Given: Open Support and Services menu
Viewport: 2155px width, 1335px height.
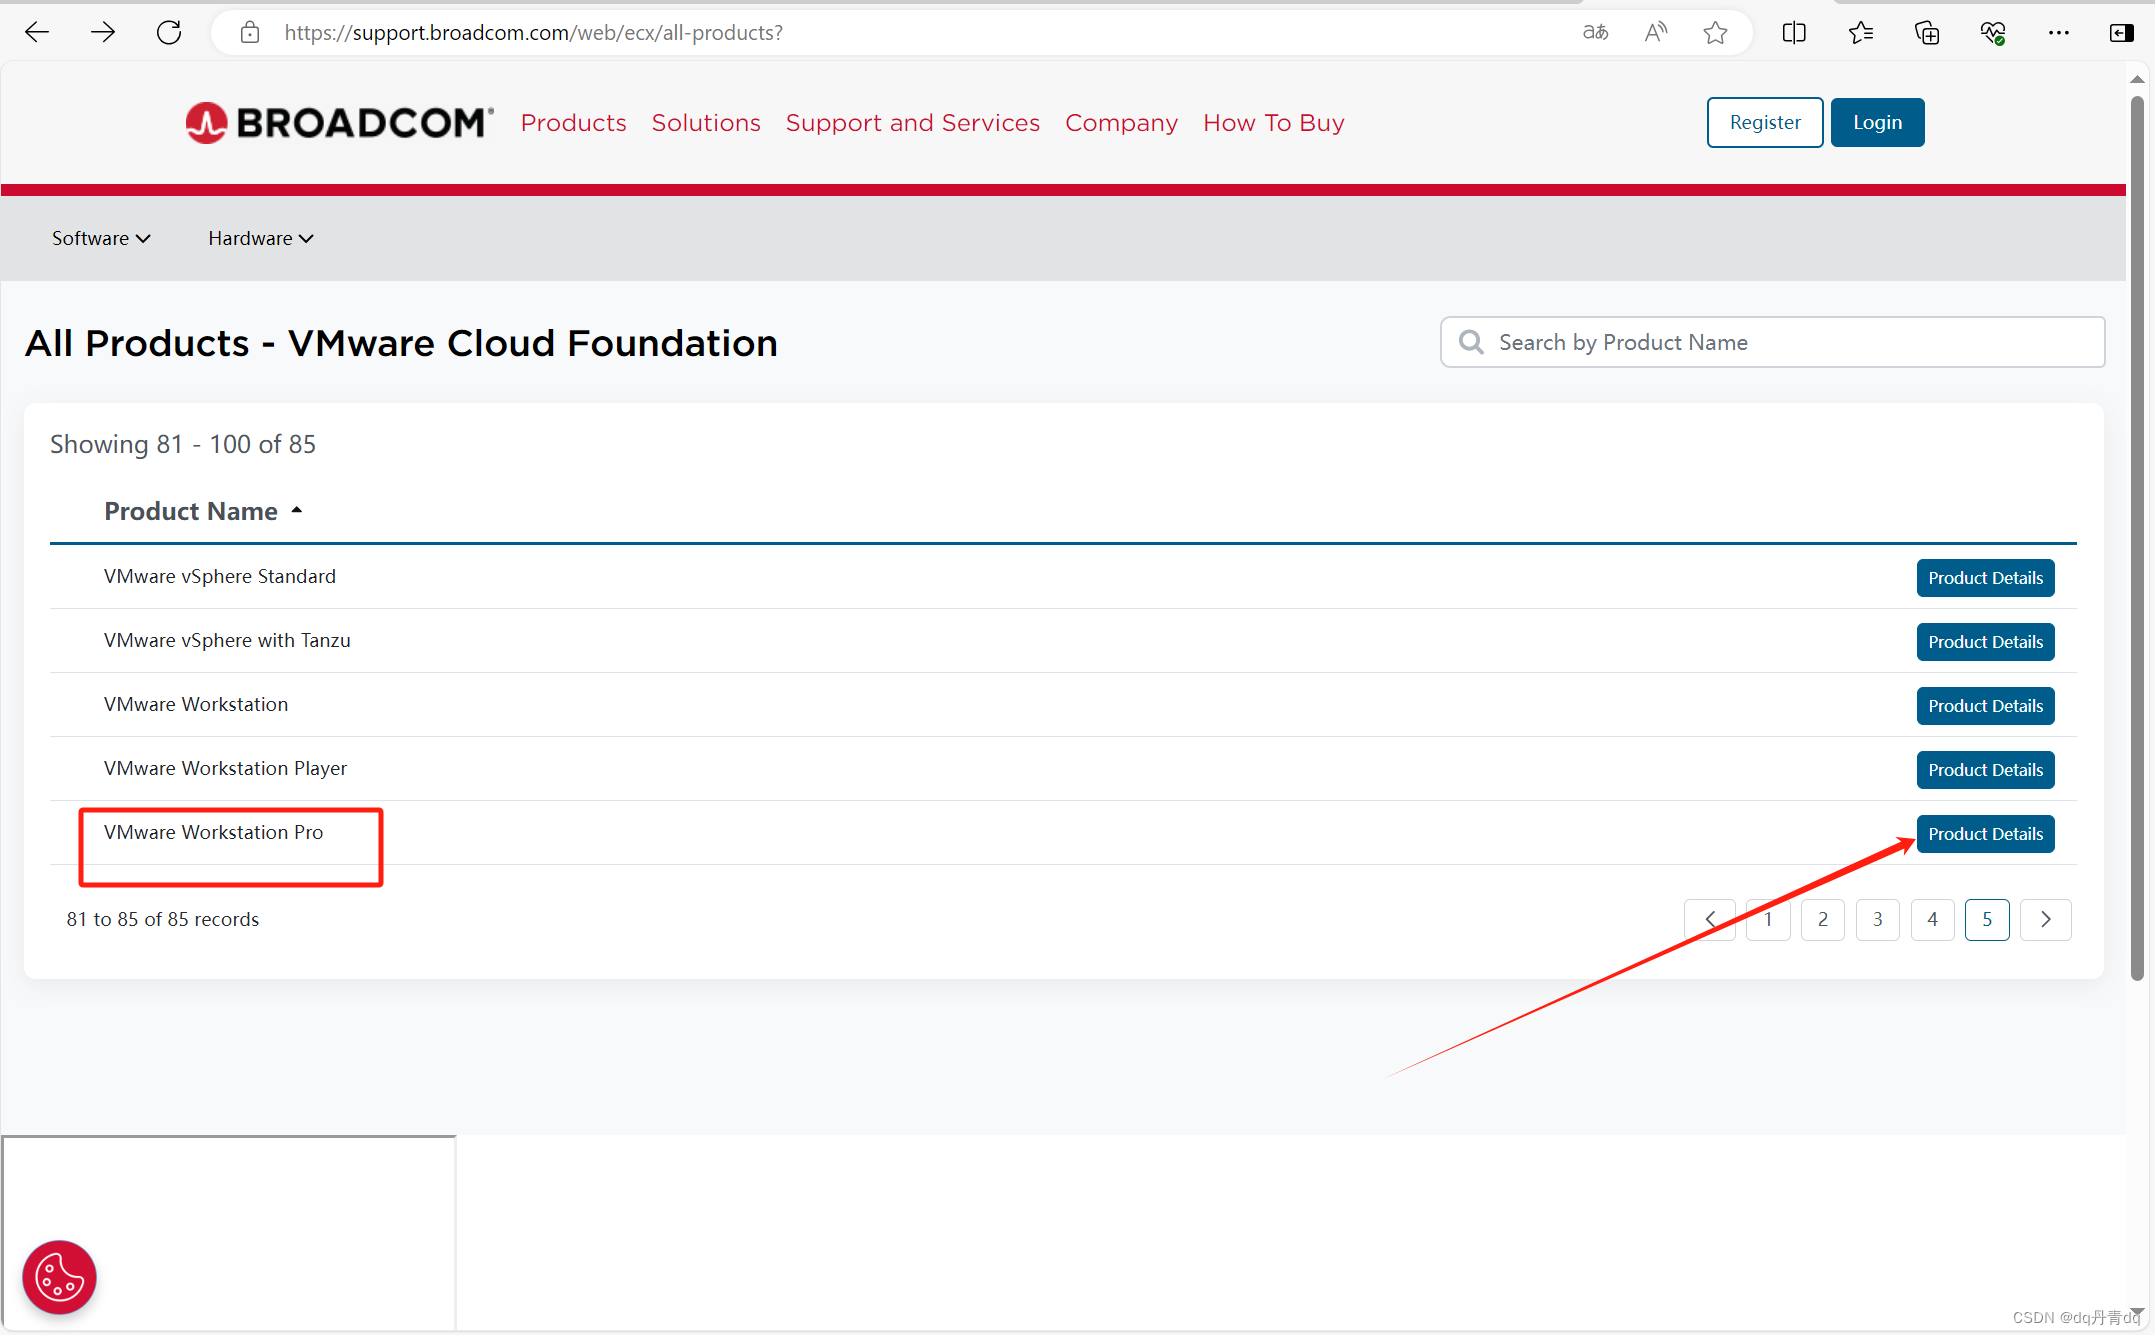Looking at the screenshot, I should [912, 123].
